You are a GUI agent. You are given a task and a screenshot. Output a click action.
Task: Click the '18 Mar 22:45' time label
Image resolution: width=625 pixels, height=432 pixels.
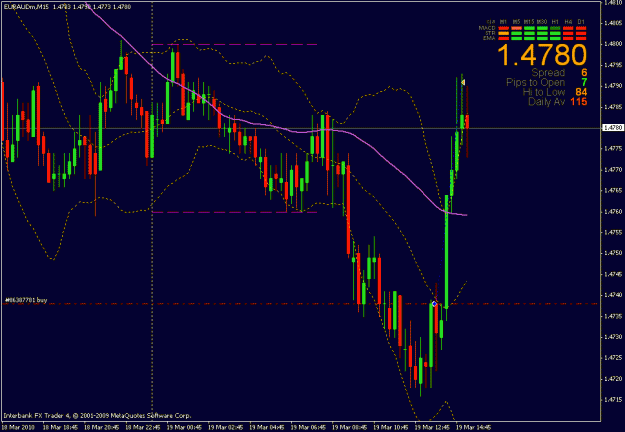pyautogui.click(x=143, y=427)
